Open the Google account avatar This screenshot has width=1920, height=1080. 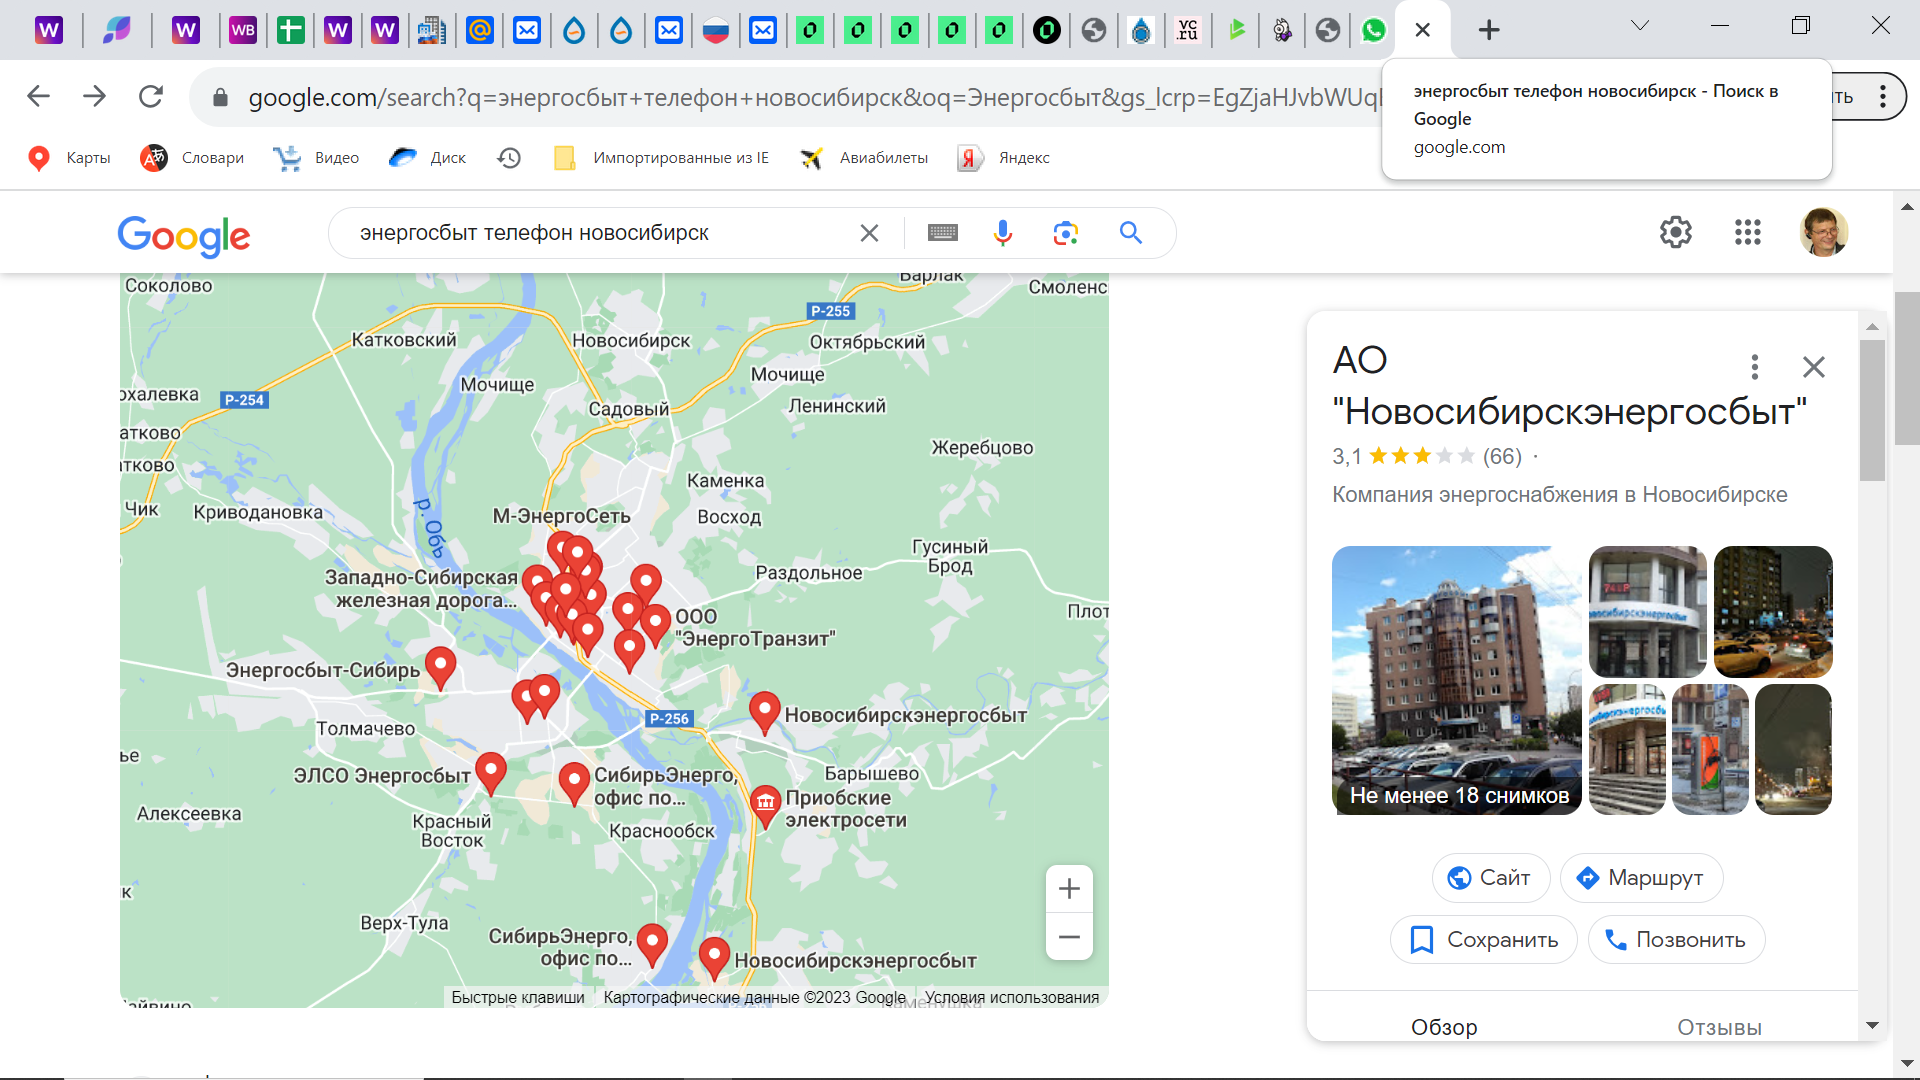1824,232
